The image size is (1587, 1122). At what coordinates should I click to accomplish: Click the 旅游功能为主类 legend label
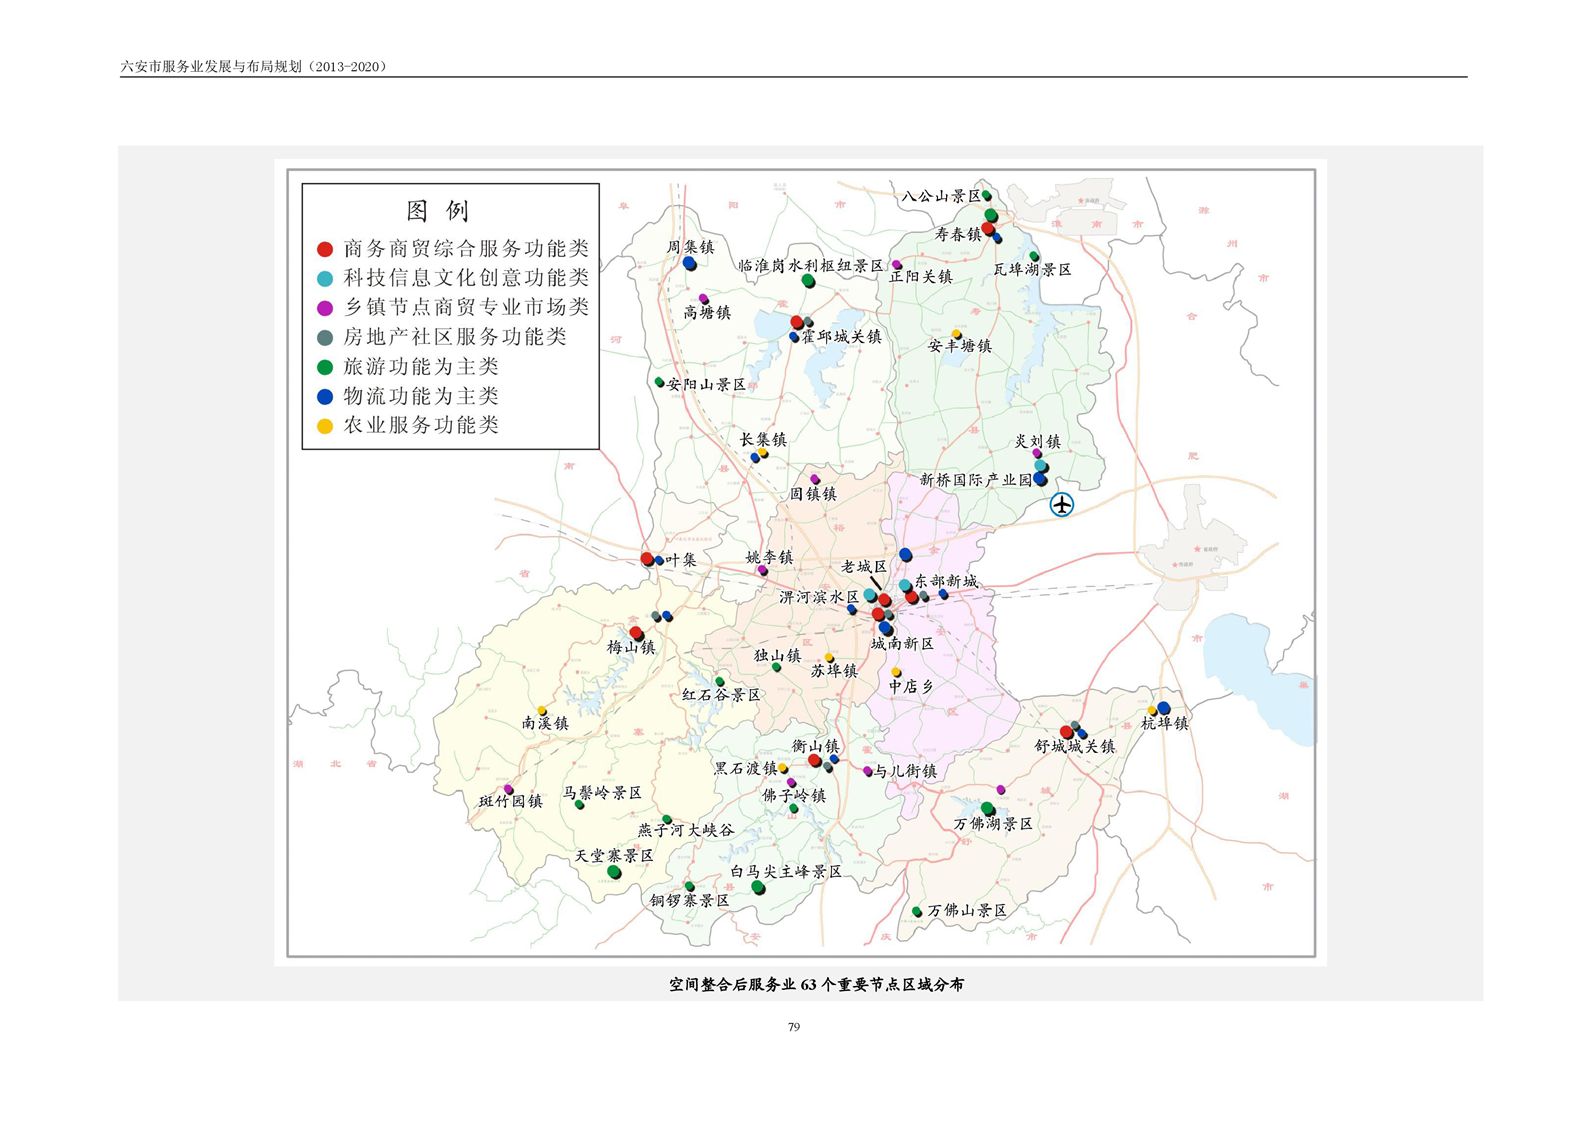pos(421,367)
